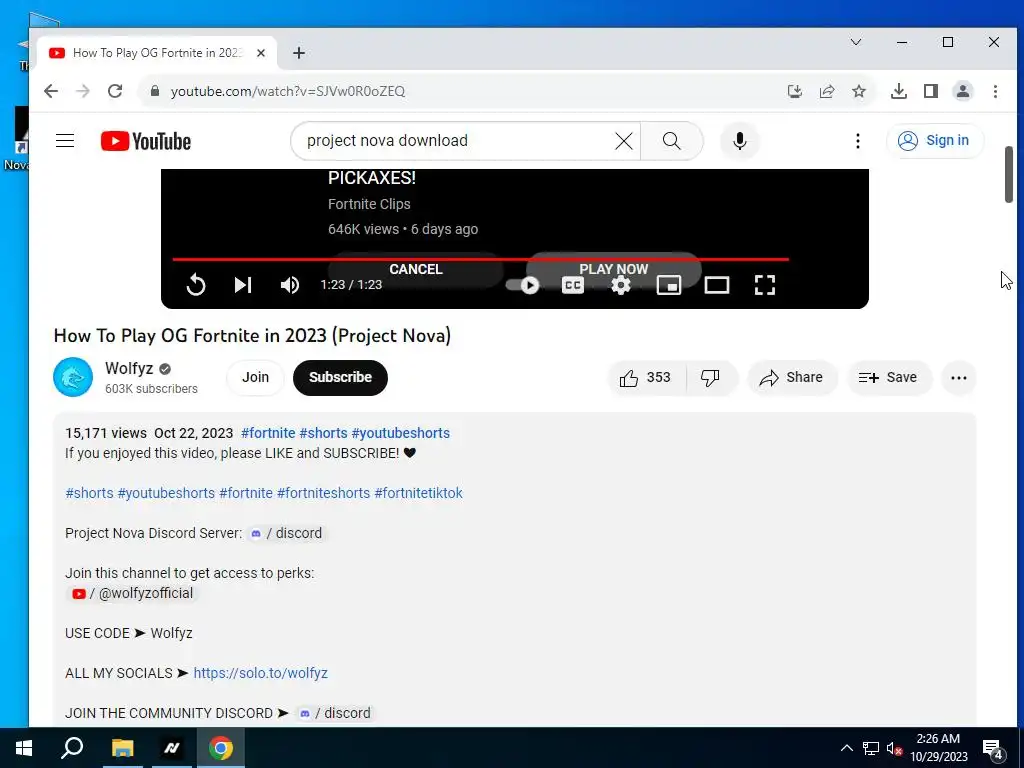Close the How To Play OG Fortnite tab

pyautogui.click(x=261, y=53)
